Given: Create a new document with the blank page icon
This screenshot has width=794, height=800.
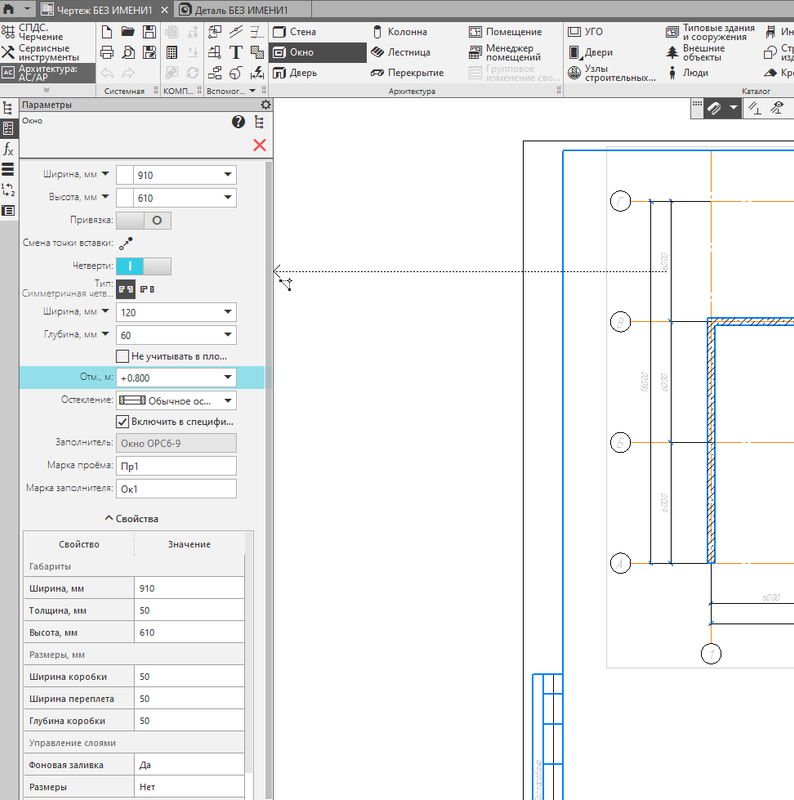Looking at the screenshot, I should (107, 32).
